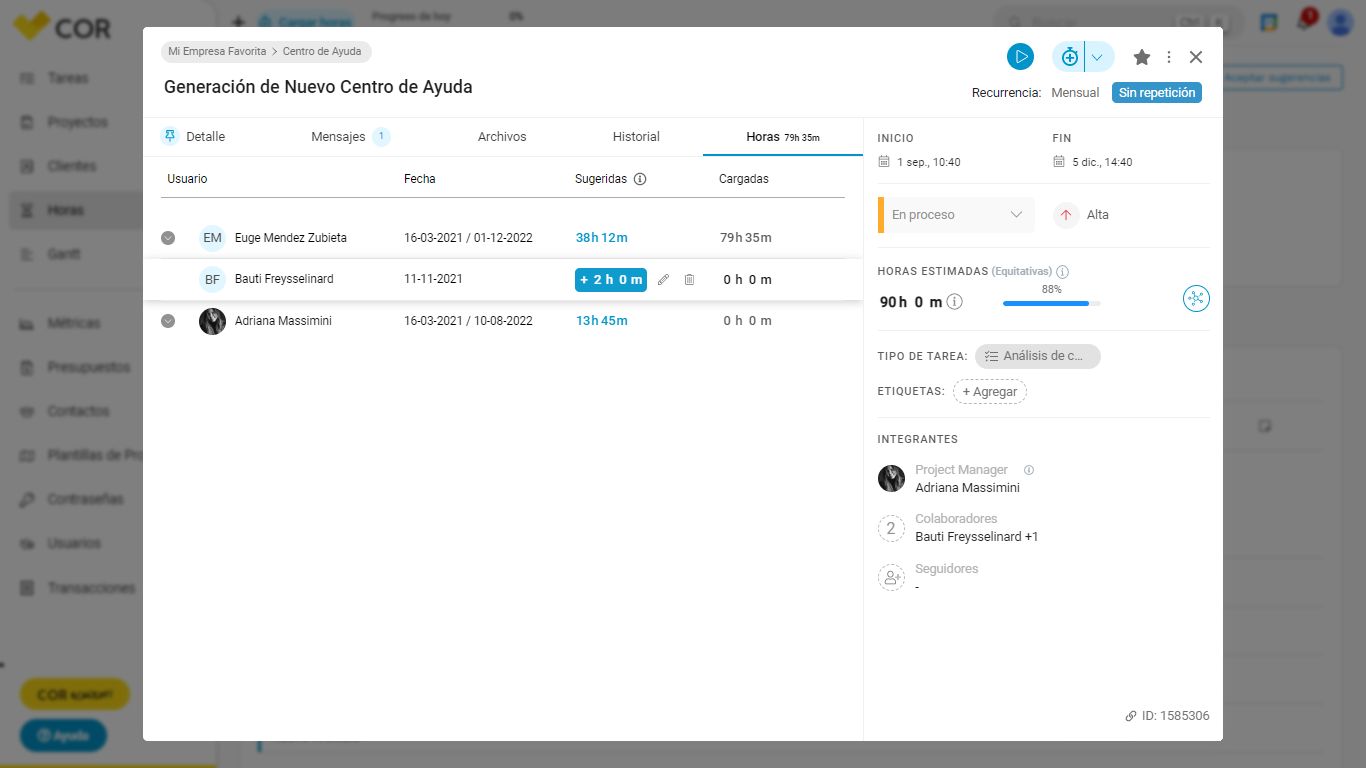The width and height of the screenshot is (1366, 768).
Task: Click info icon next to Sugeridas
Action: [640, 179]
